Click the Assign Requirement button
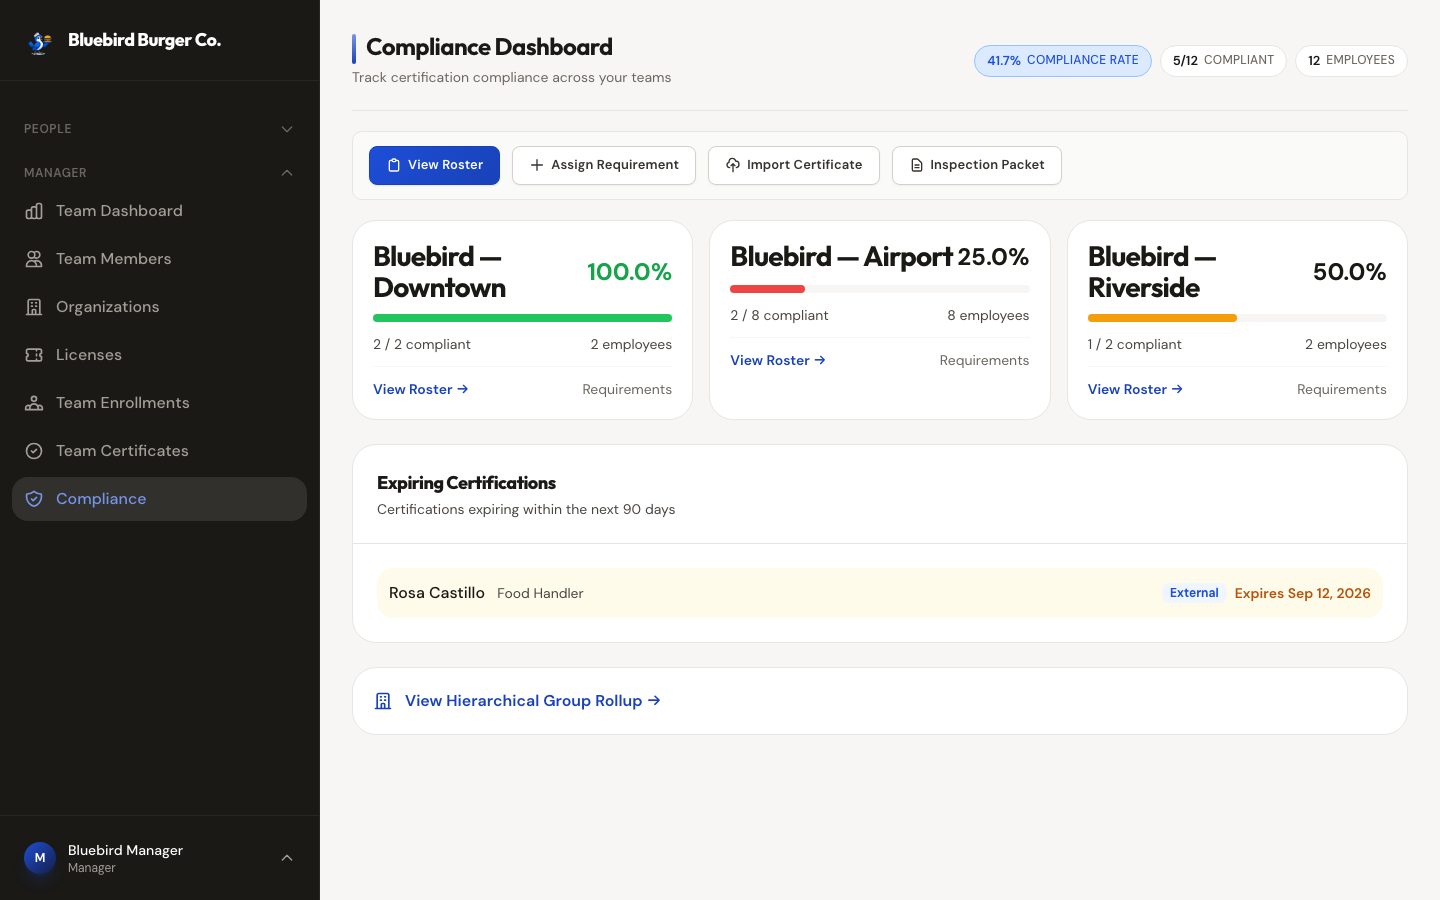The width and height of the screenshot is (1440, 900). (604, 165)
